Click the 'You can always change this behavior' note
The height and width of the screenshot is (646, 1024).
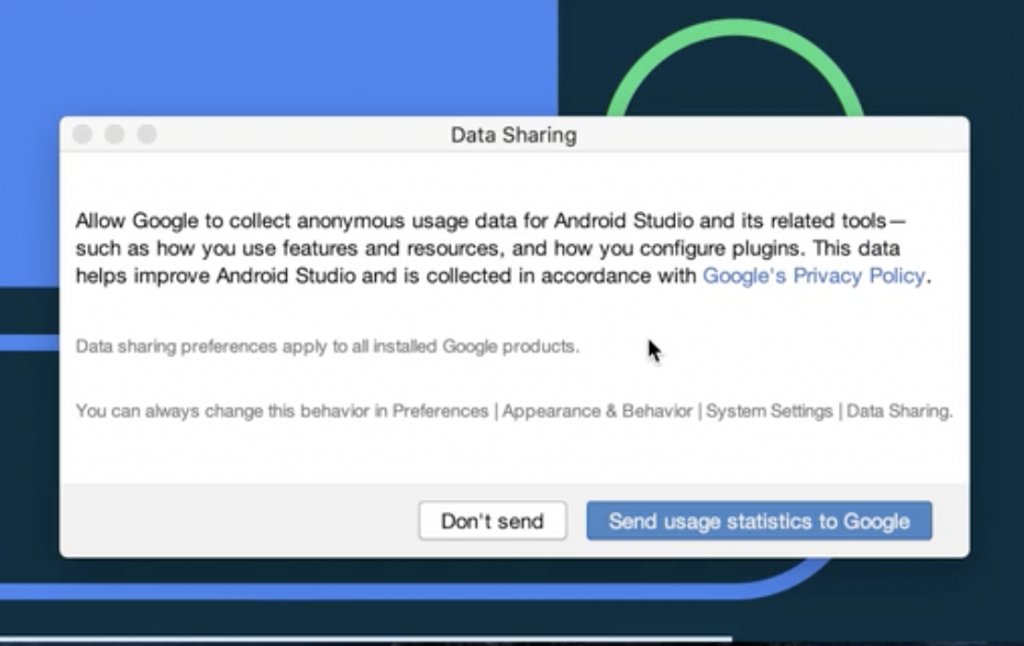click(x=514, y=411)
